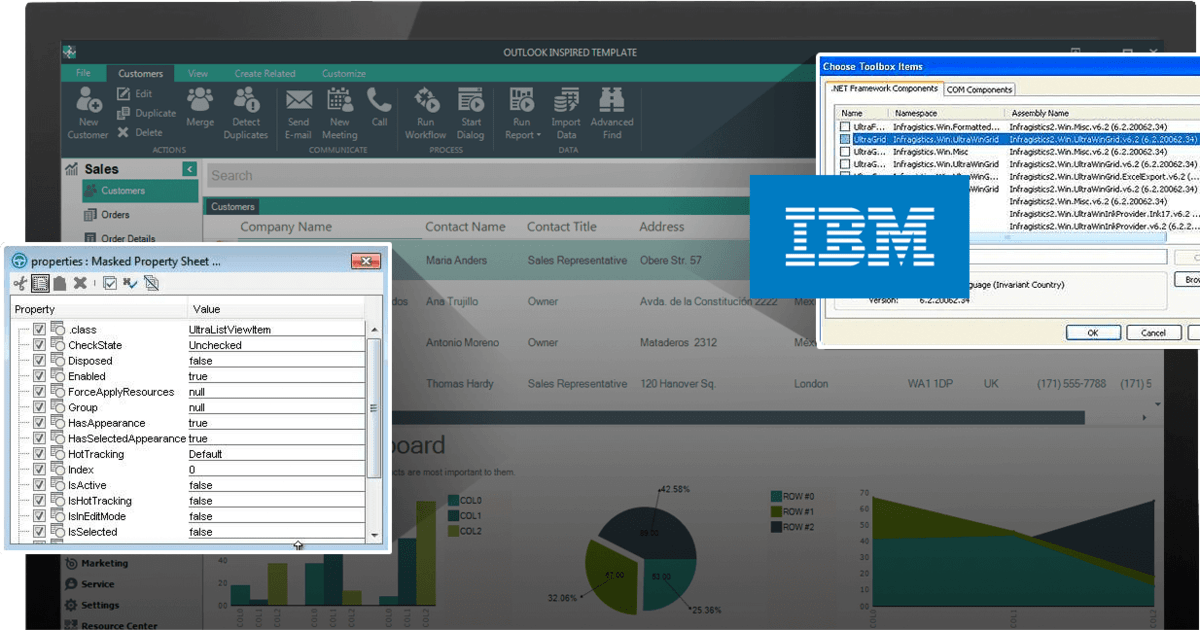Click Property Sheet scrollbar up arrow
Screen dimensions: 1200x630
pyautogui.click(x=375, y=329)
